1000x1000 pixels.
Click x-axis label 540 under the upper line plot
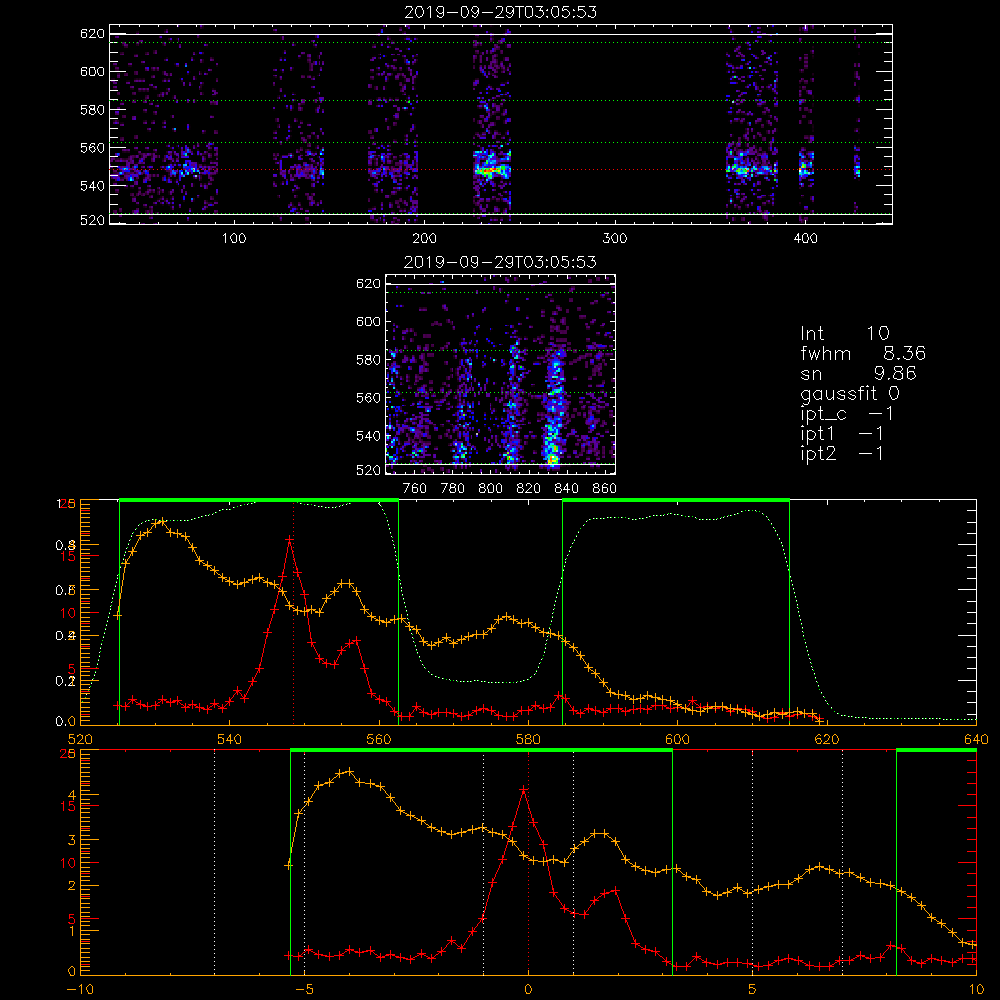point(230,740)
